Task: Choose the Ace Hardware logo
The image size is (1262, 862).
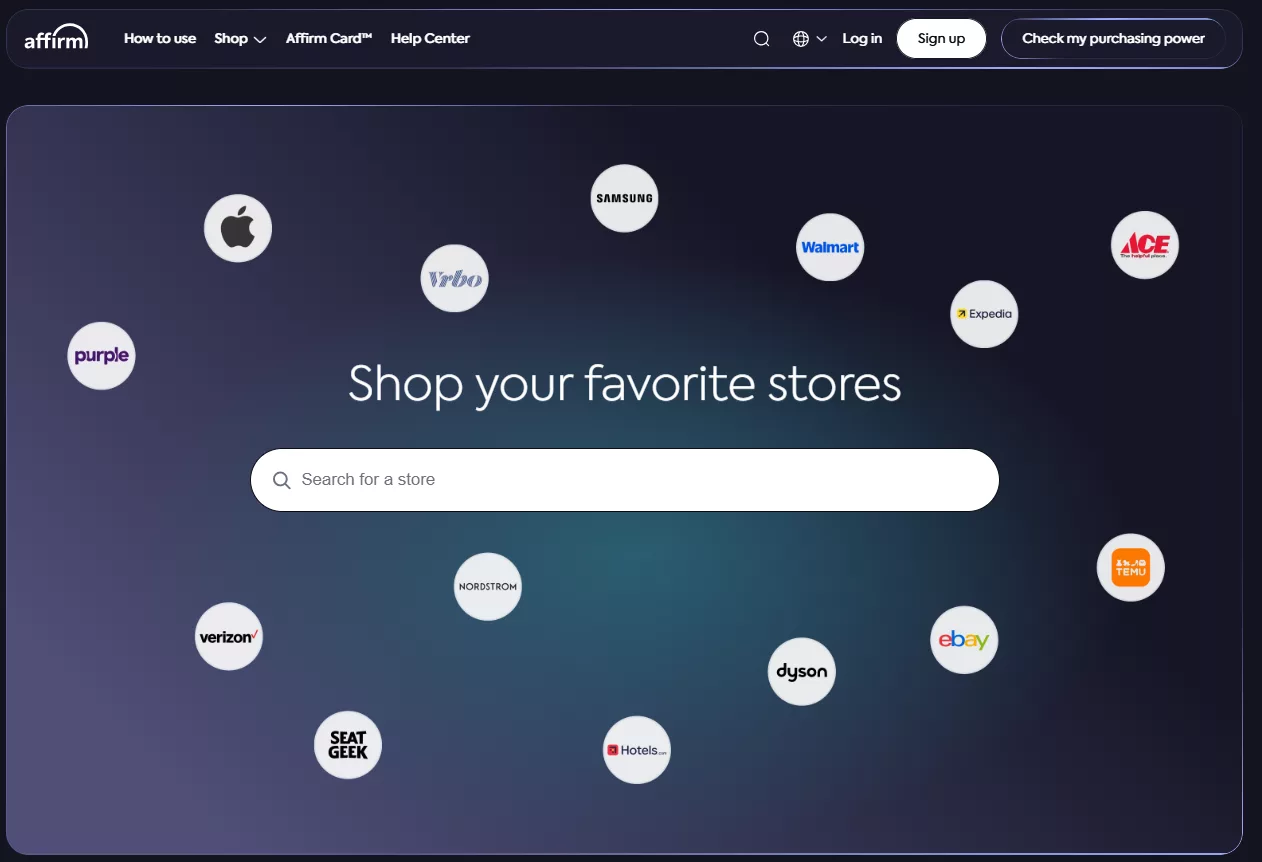Action: 1145,244
